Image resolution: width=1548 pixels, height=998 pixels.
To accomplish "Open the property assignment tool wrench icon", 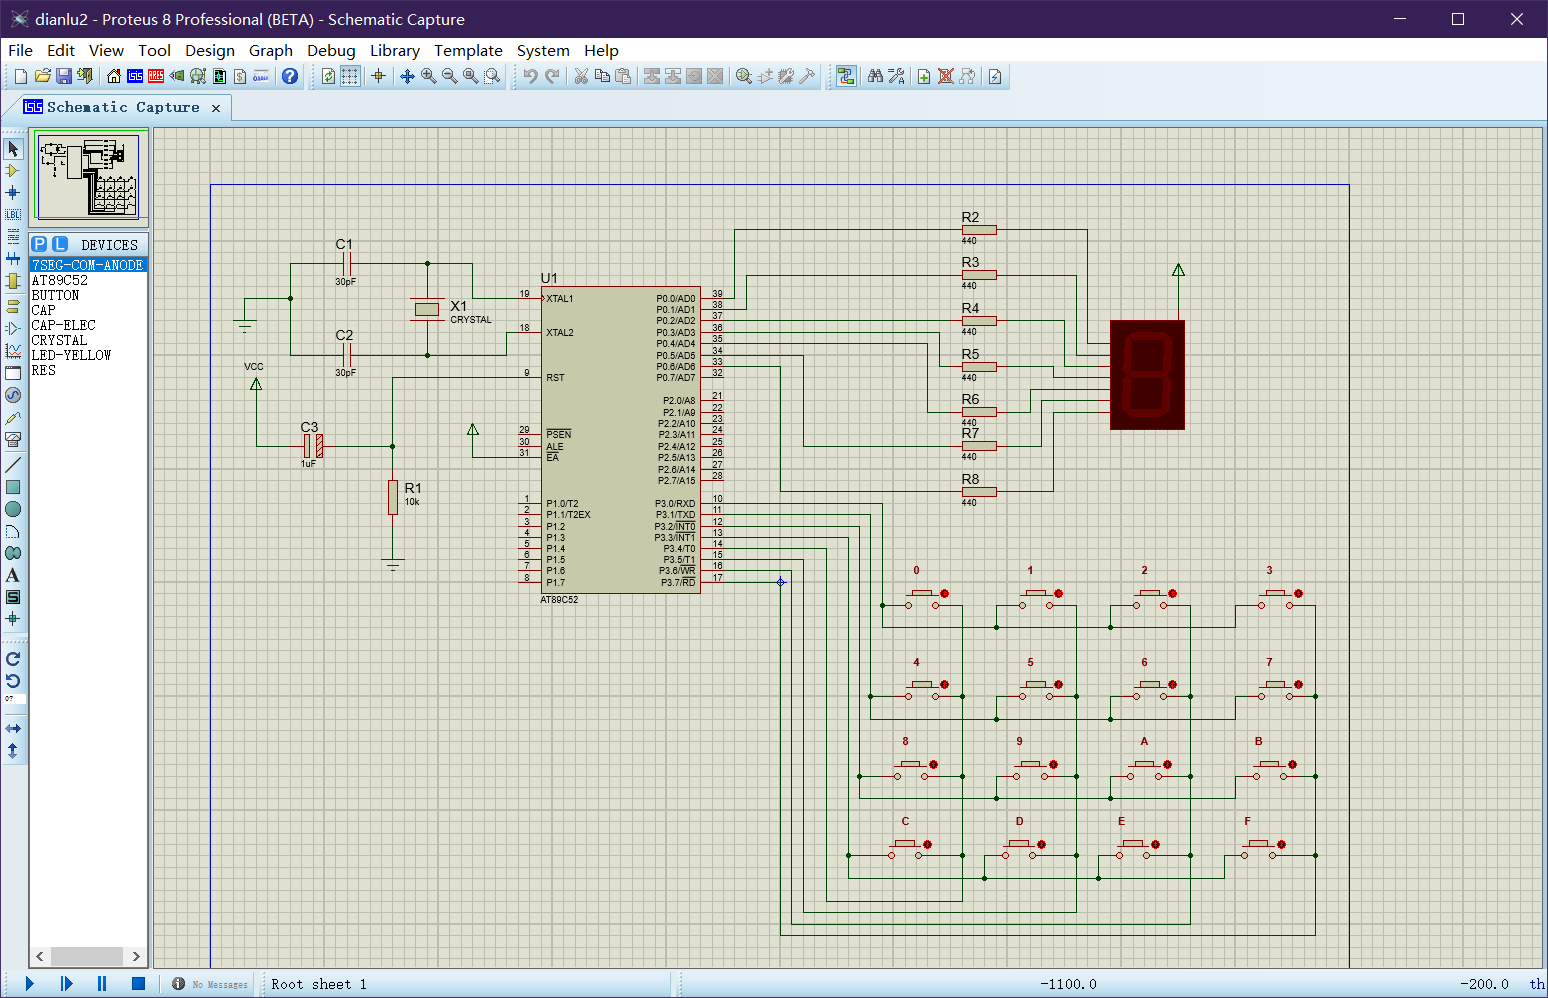I will 896,76.
